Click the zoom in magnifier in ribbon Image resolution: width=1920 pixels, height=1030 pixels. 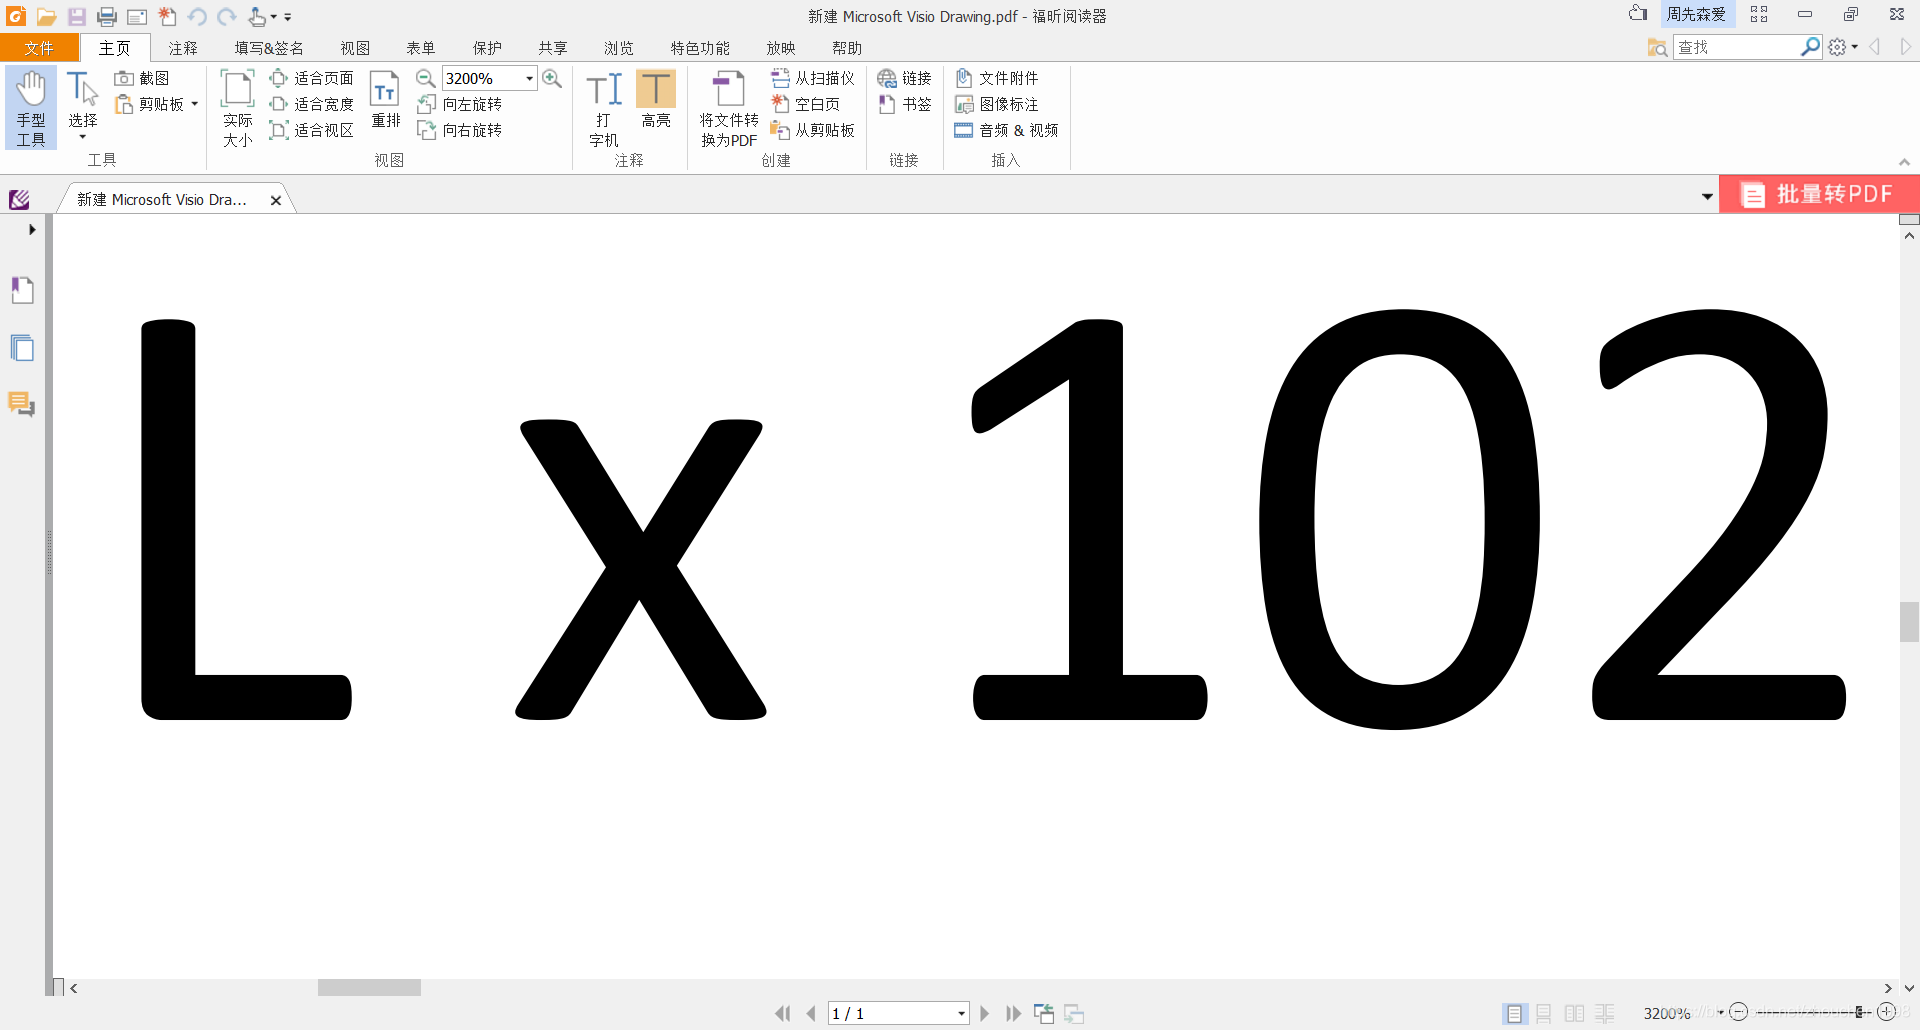(x=552, y=78)
